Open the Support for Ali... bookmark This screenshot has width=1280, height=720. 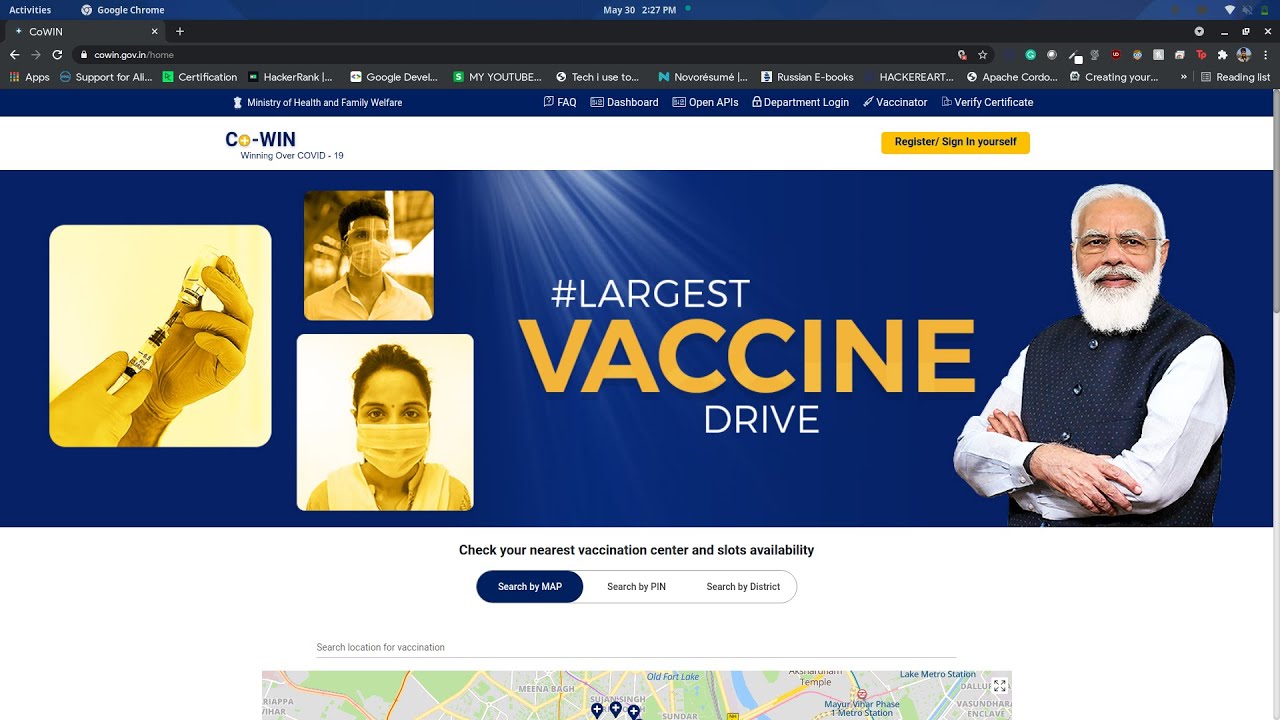106,77
